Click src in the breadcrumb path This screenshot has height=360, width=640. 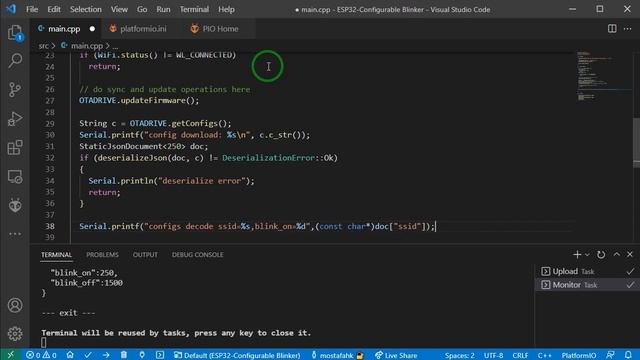click(43, 46)
